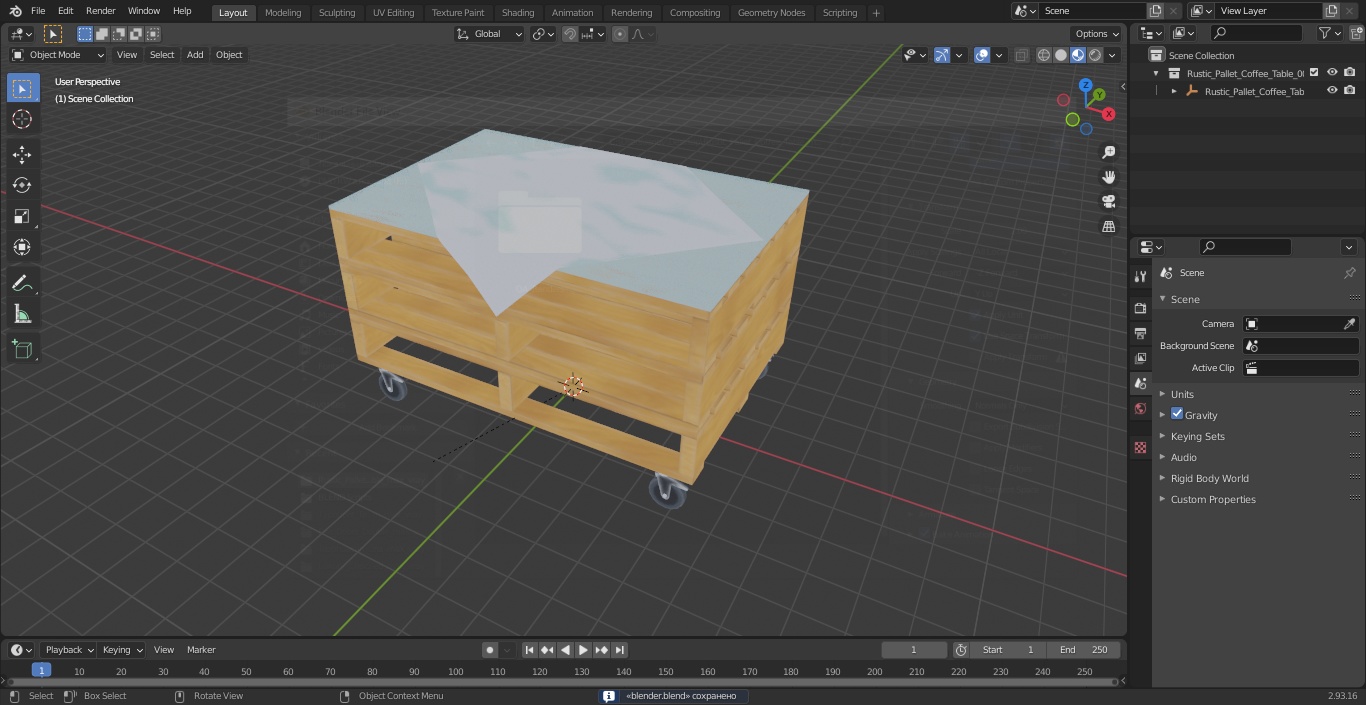1366x705 pixels.
Task: Open the Texture properties tab
Action: [1140, 448]
